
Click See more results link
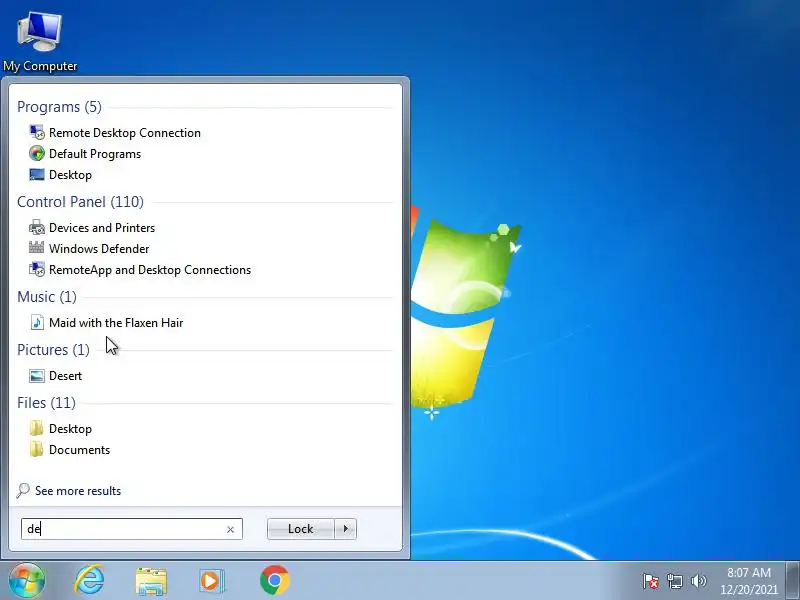coord(78,491)
